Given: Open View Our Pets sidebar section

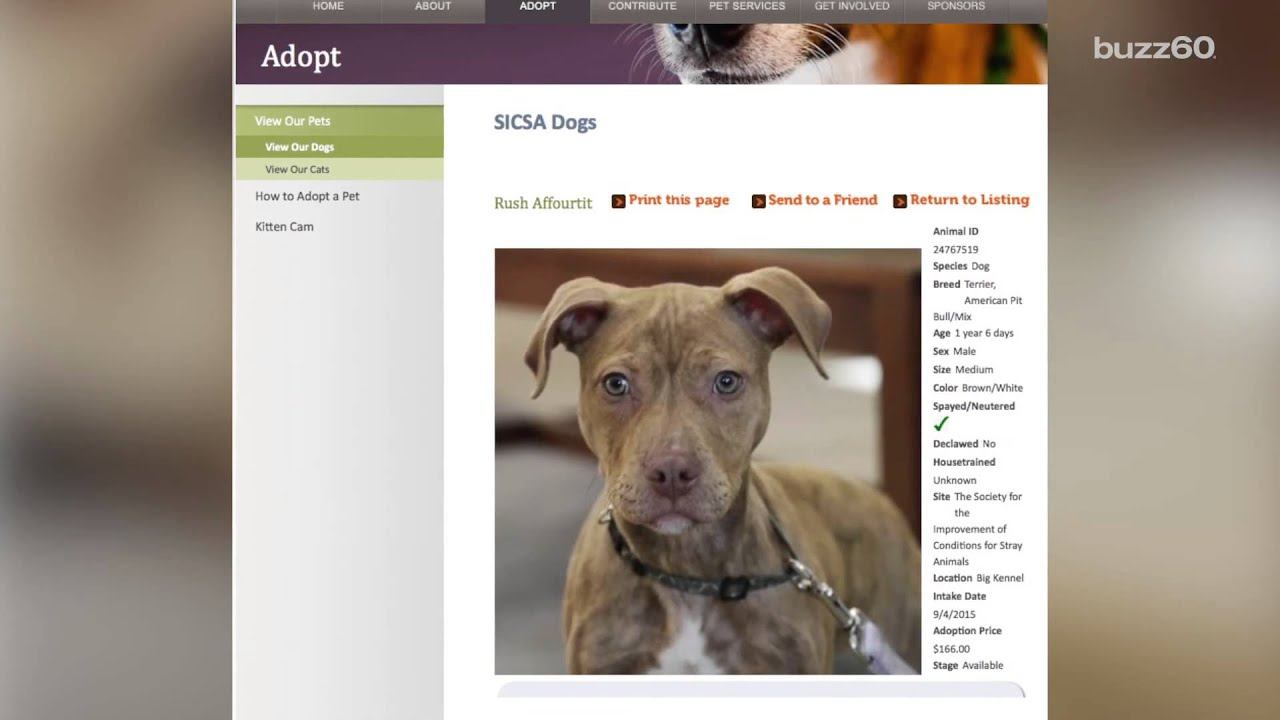Looking at the screenshot, I should pos(340,121).
